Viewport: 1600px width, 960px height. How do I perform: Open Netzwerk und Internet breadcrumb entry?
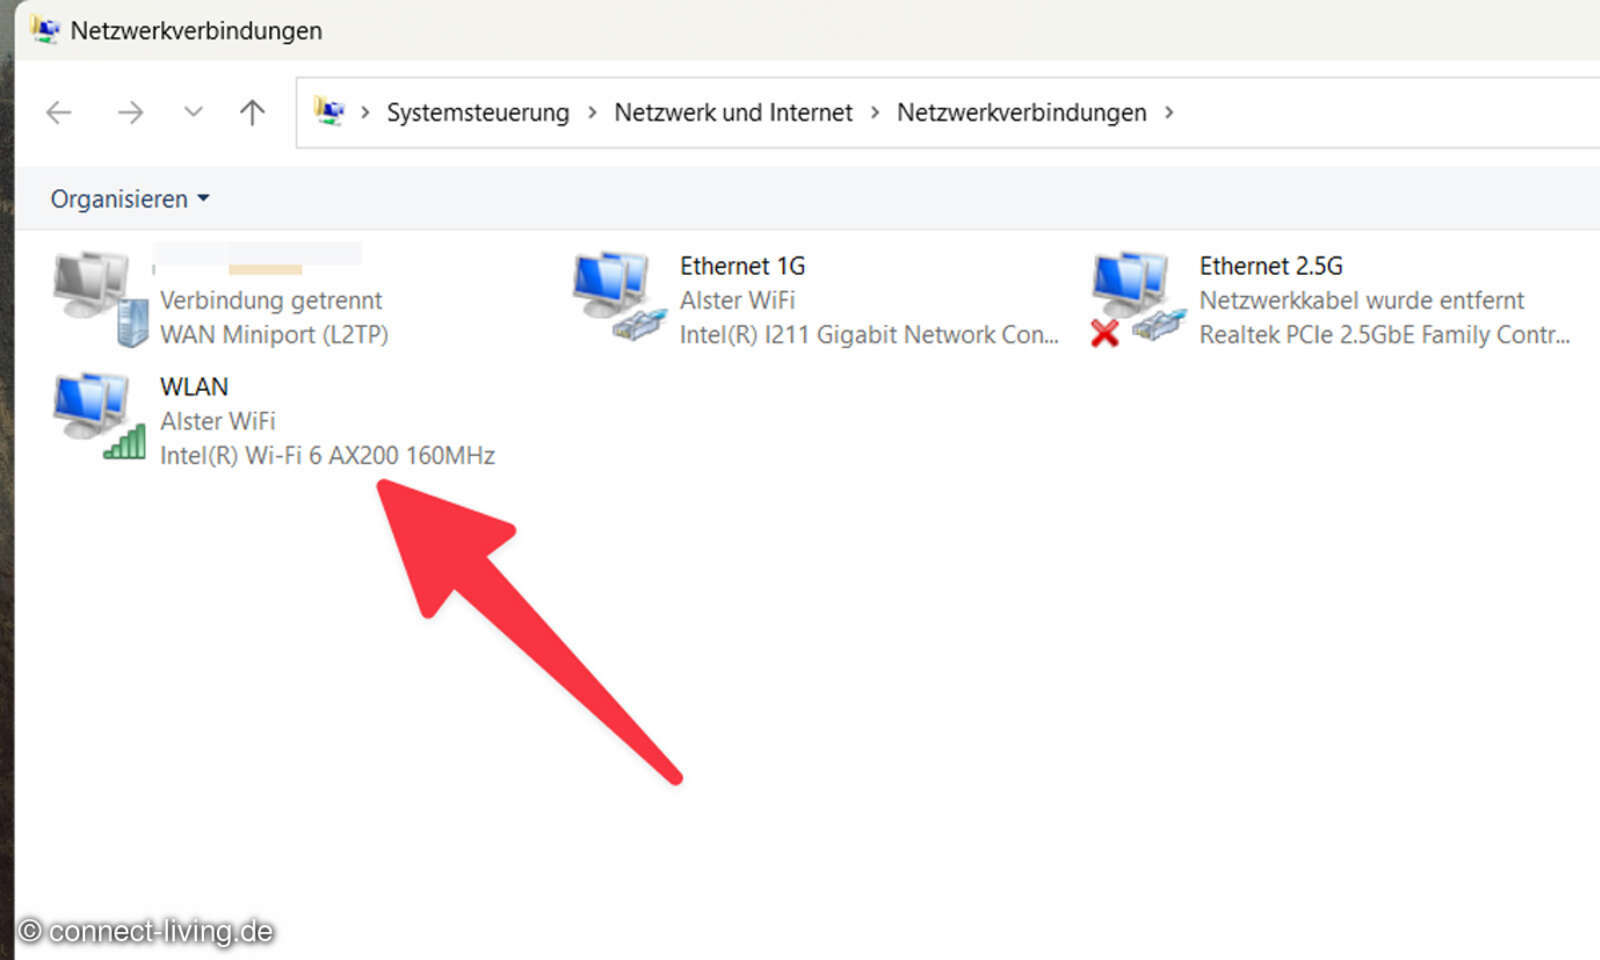[733, 112]
